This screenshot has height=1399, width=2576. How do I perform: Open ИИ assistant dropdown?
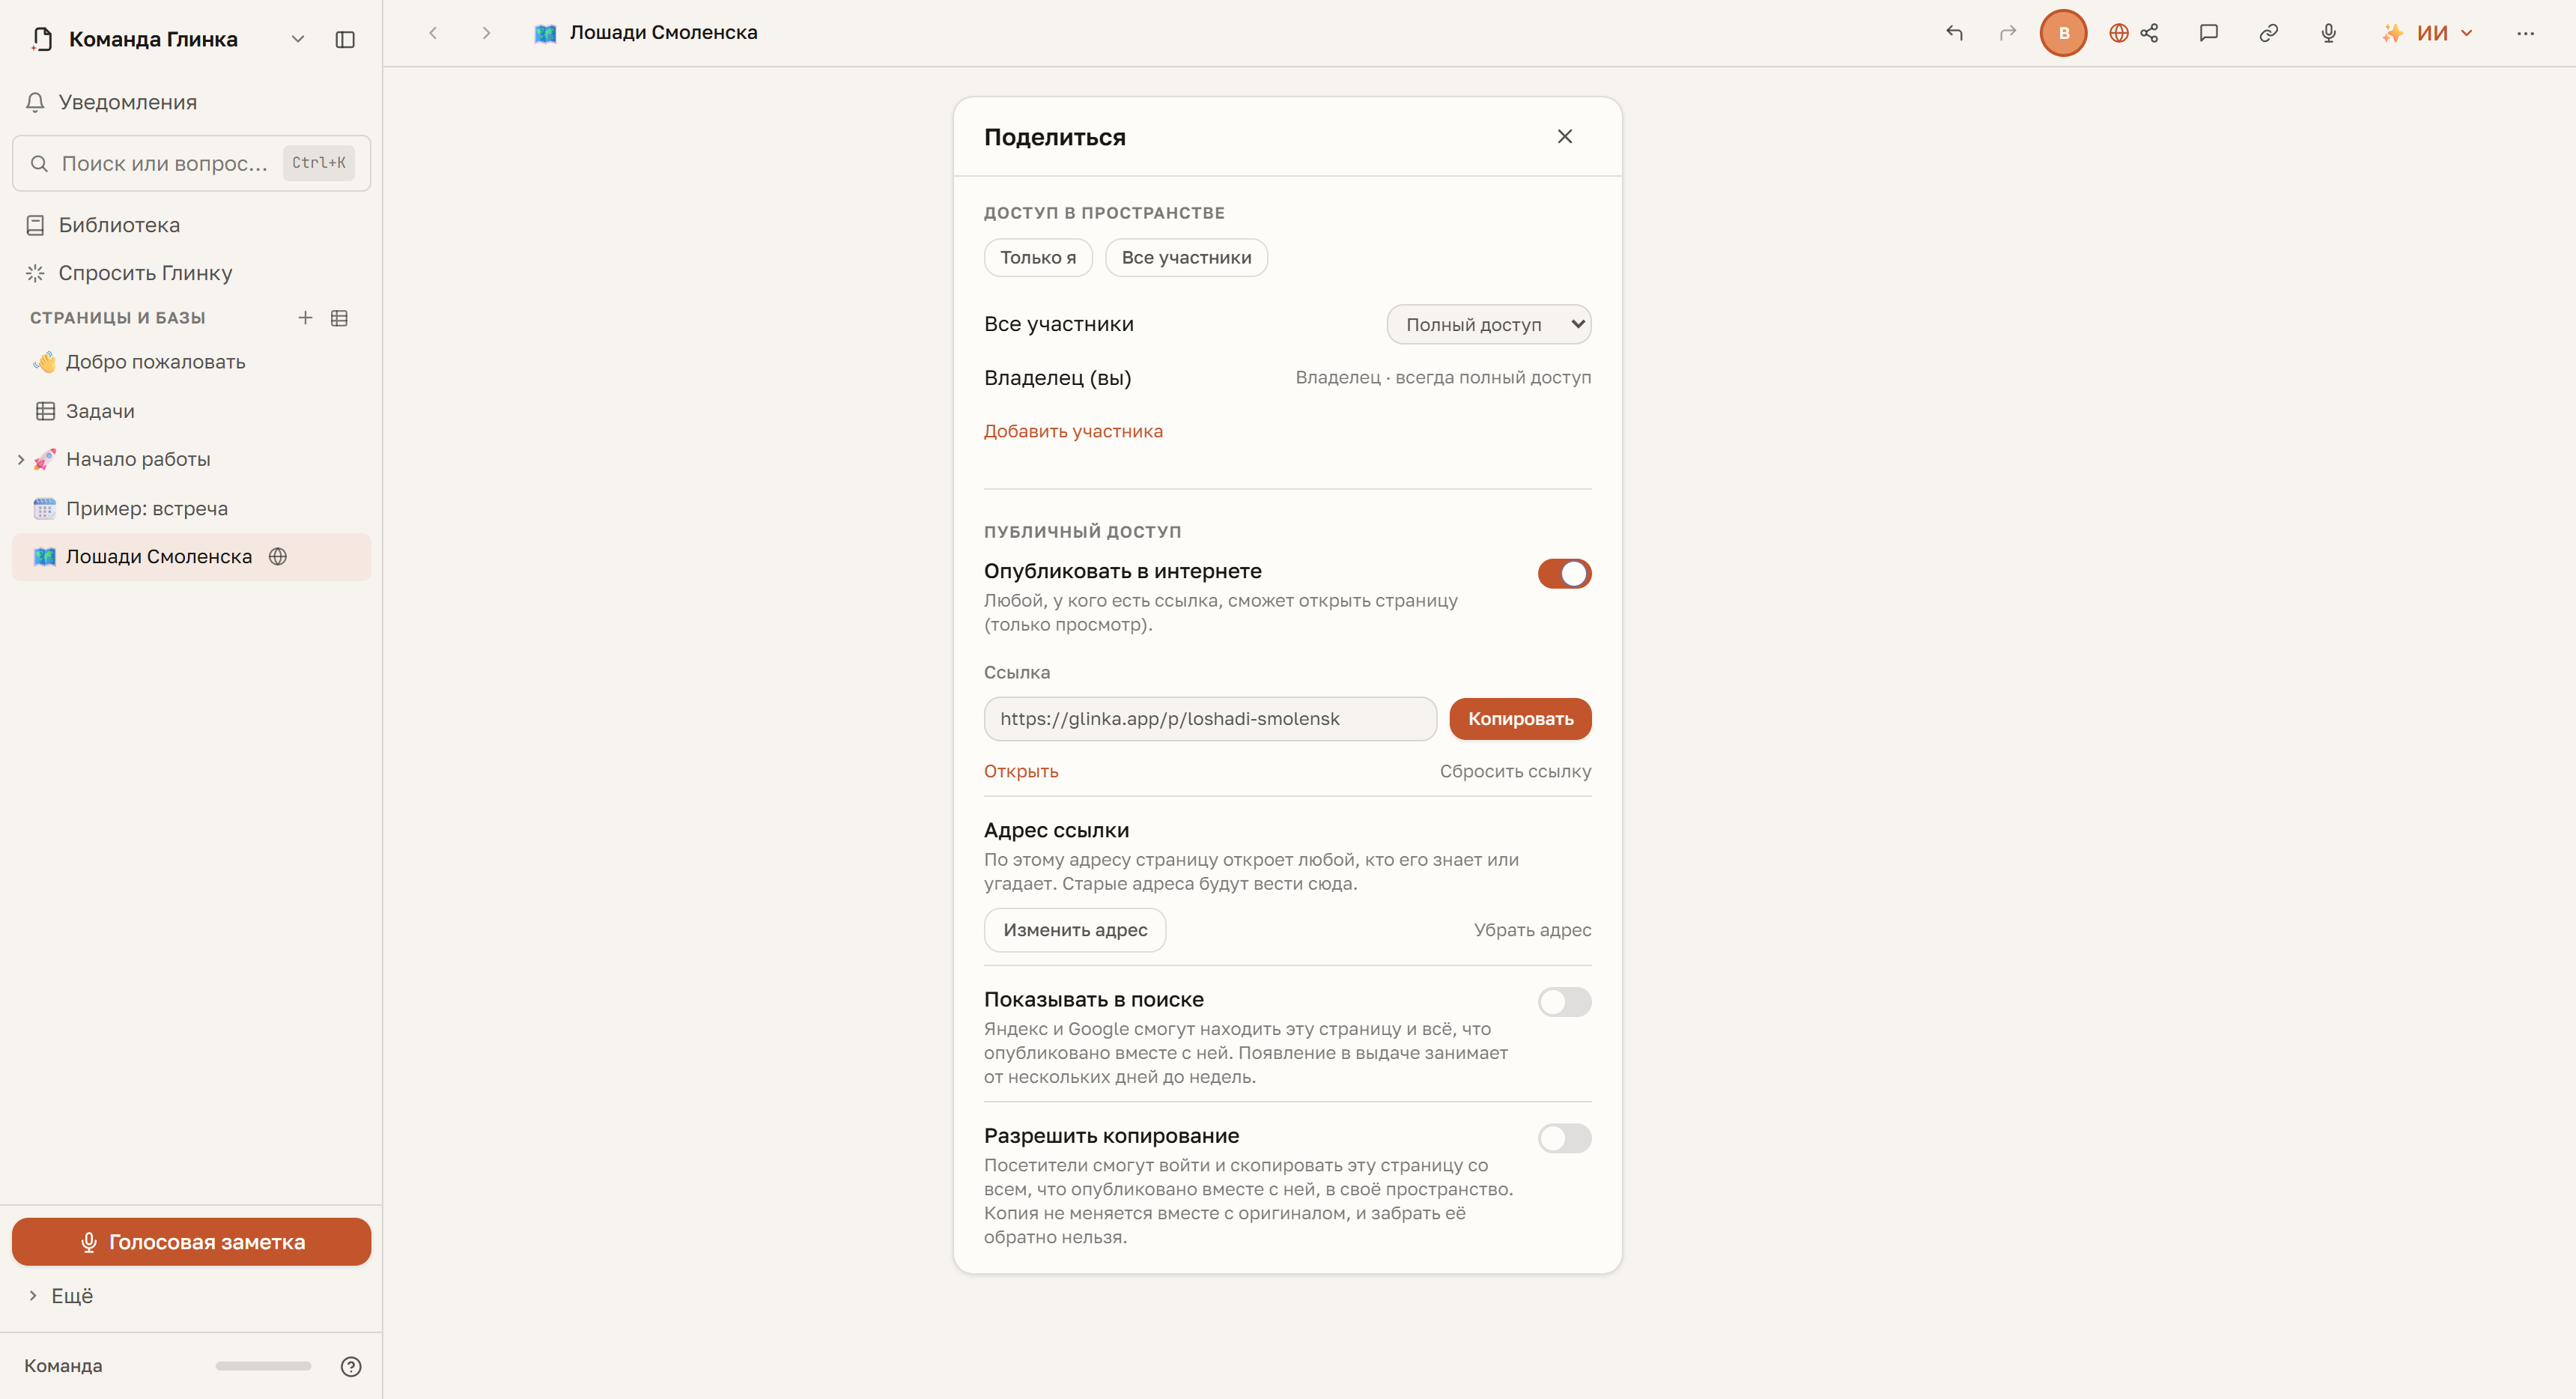(2427, 33)
